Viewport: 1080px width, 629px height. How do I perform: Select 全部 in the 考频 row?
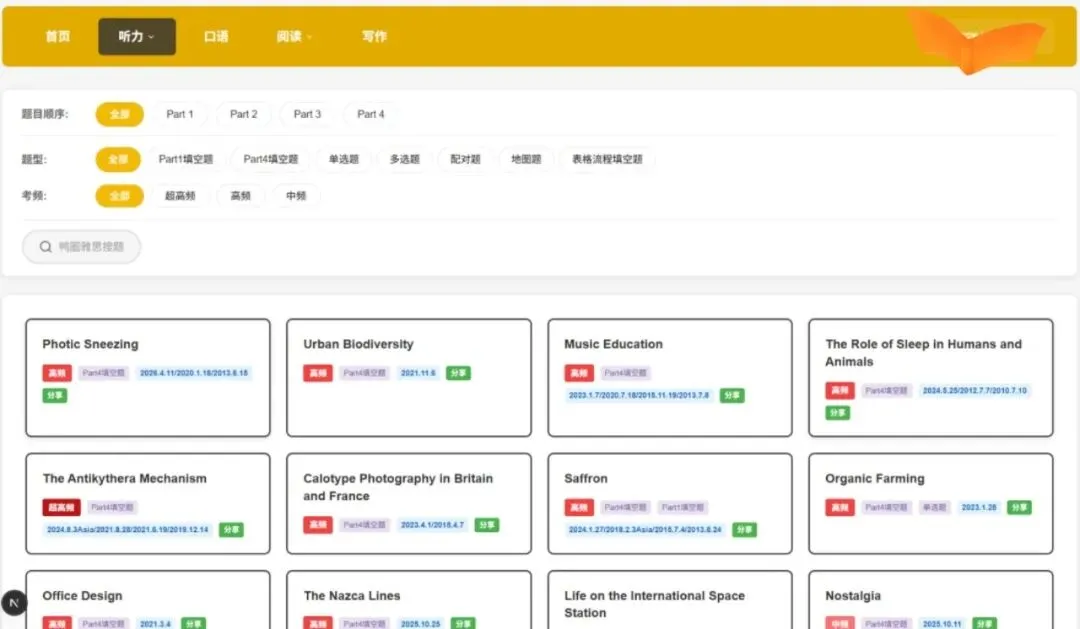tap(120, 196)
